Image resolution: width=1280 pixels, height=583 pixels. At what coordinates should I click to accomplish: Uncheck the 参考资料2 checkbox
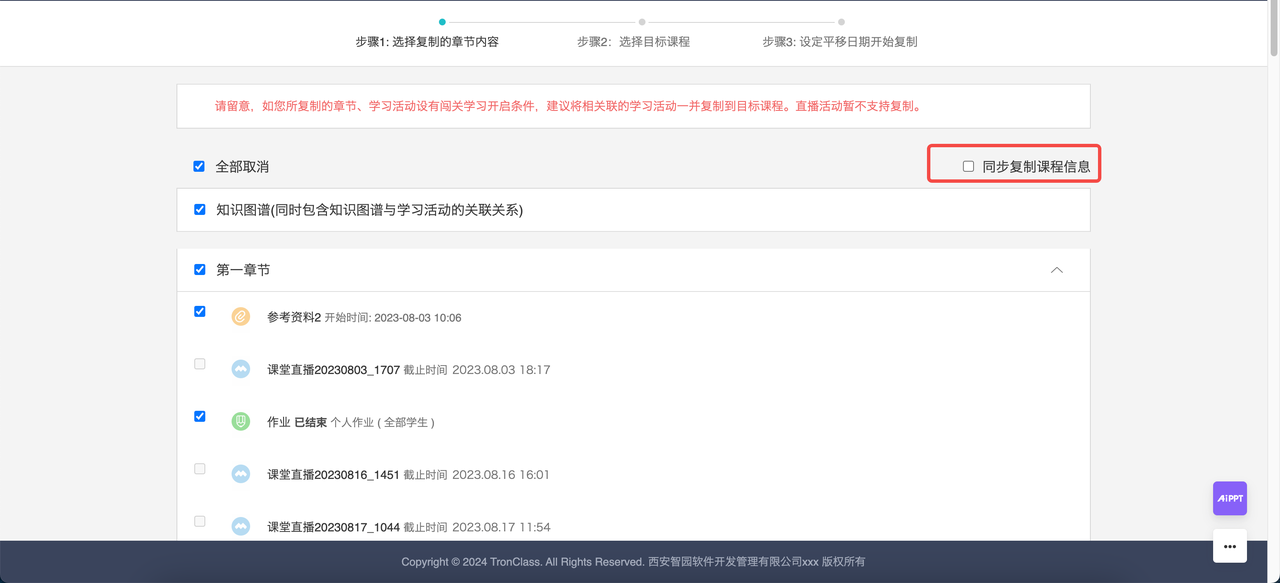(199, 312)
